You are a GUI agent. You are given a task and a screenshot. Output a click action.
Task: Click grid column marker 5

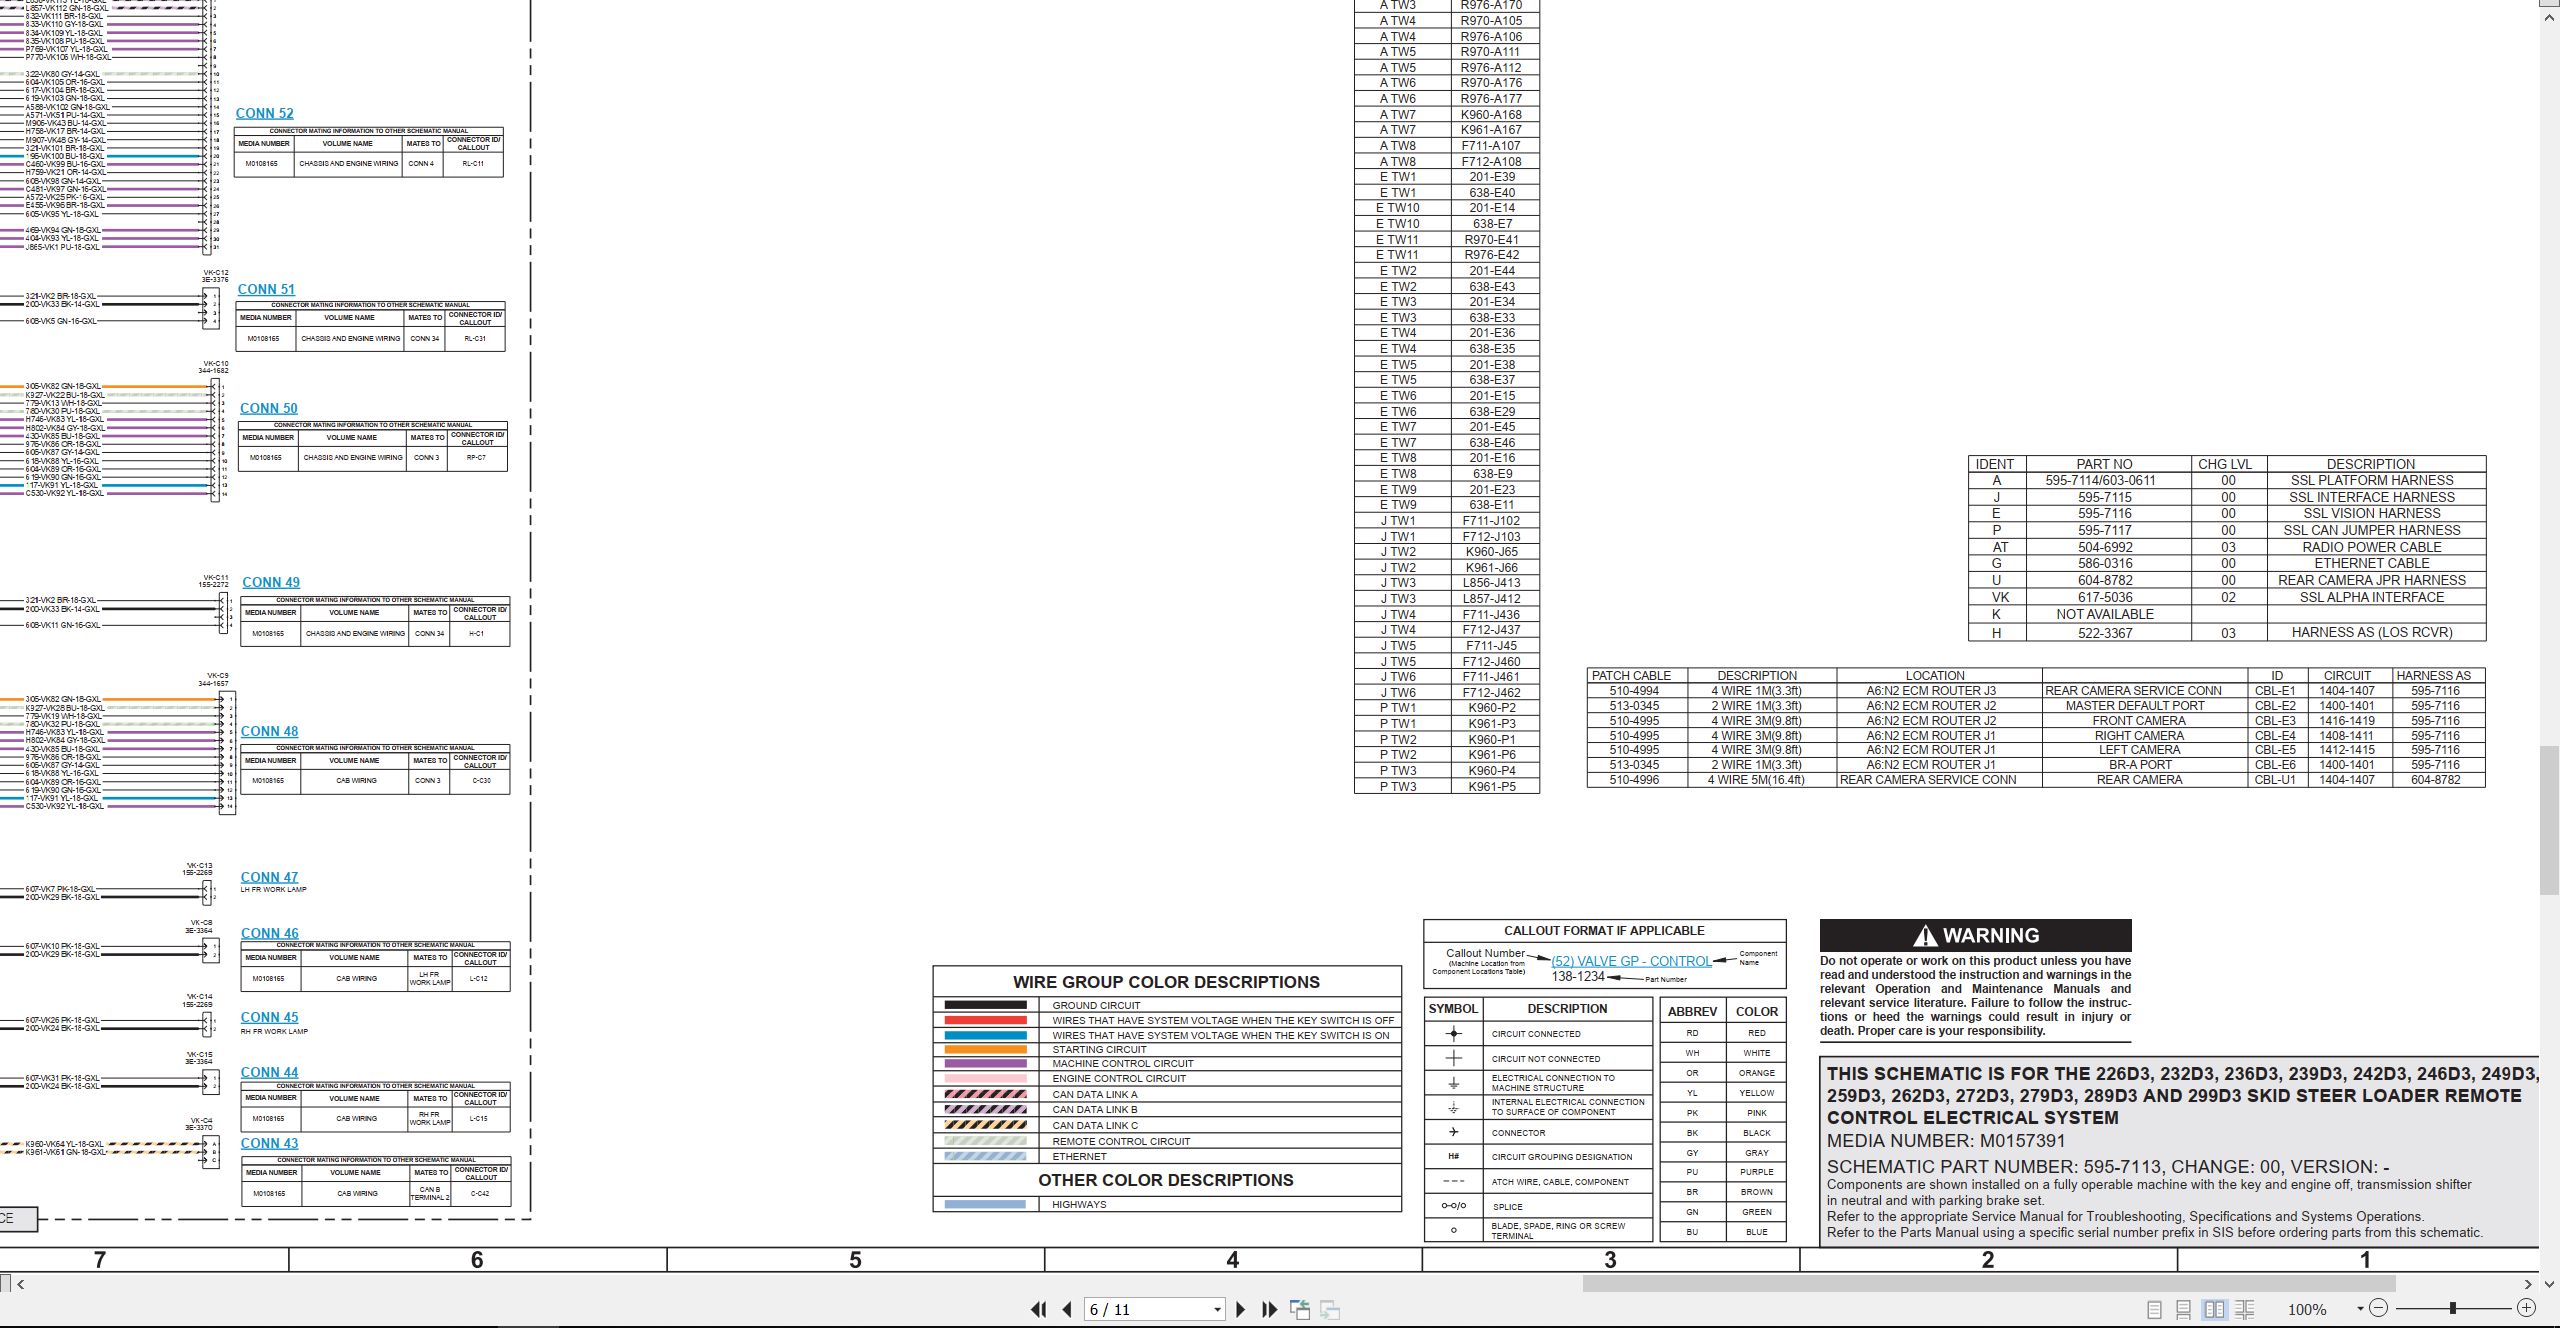(855, 1260)
